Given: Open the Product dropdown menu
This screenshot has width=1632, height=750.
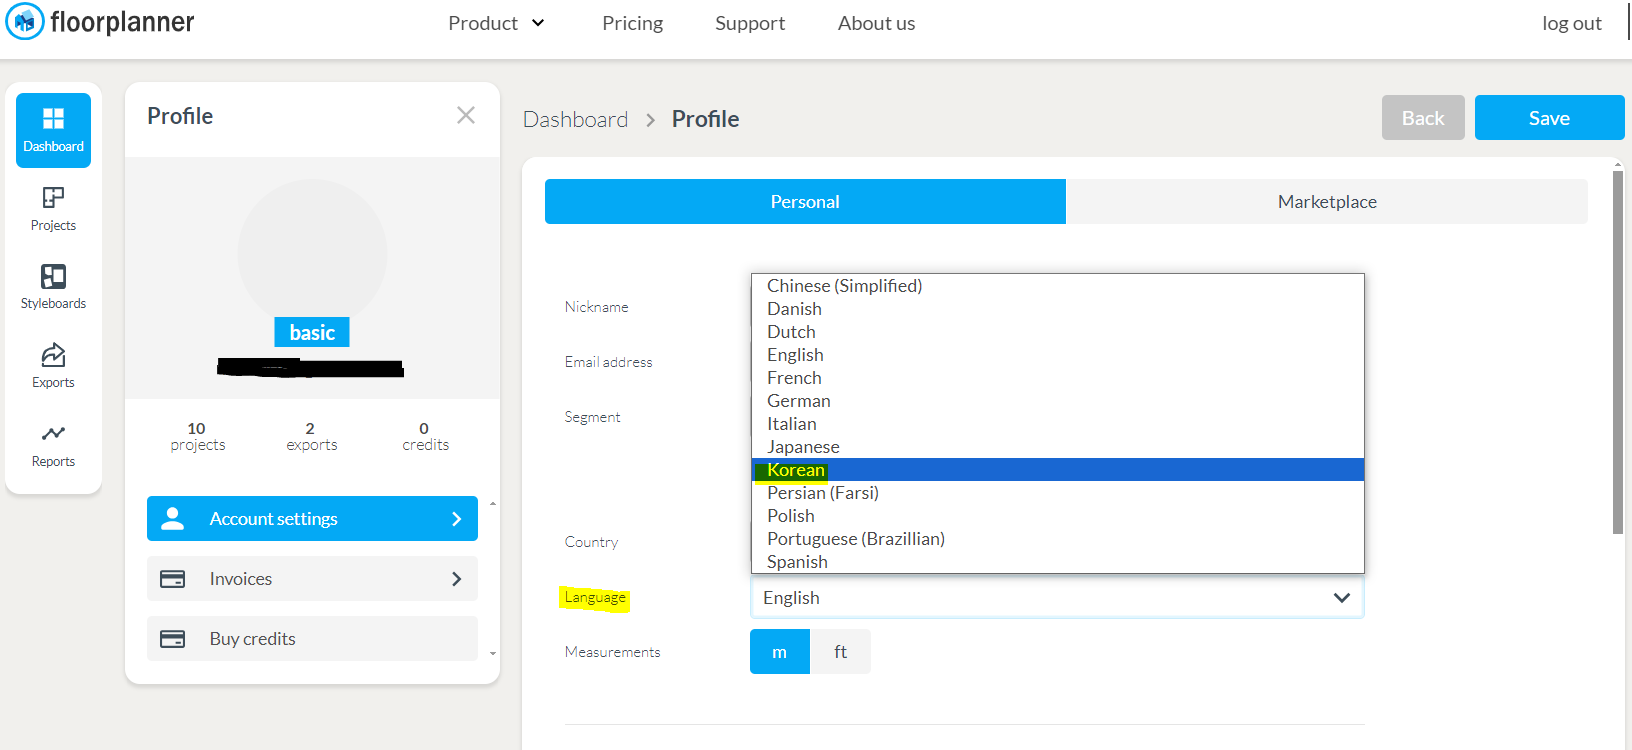Looking at the screenshot, I should (x=496, y=23).
